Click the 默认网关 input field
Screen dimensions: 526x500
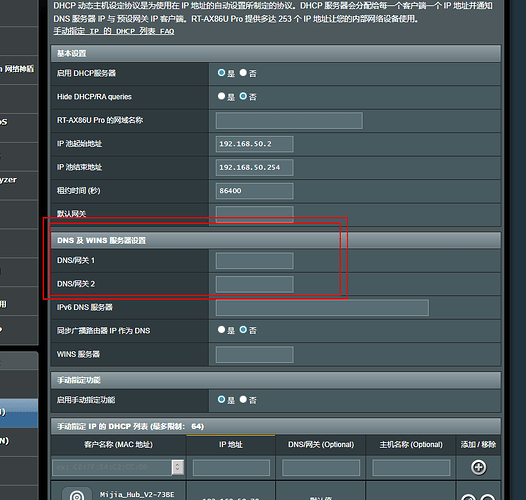pos(255,214)
